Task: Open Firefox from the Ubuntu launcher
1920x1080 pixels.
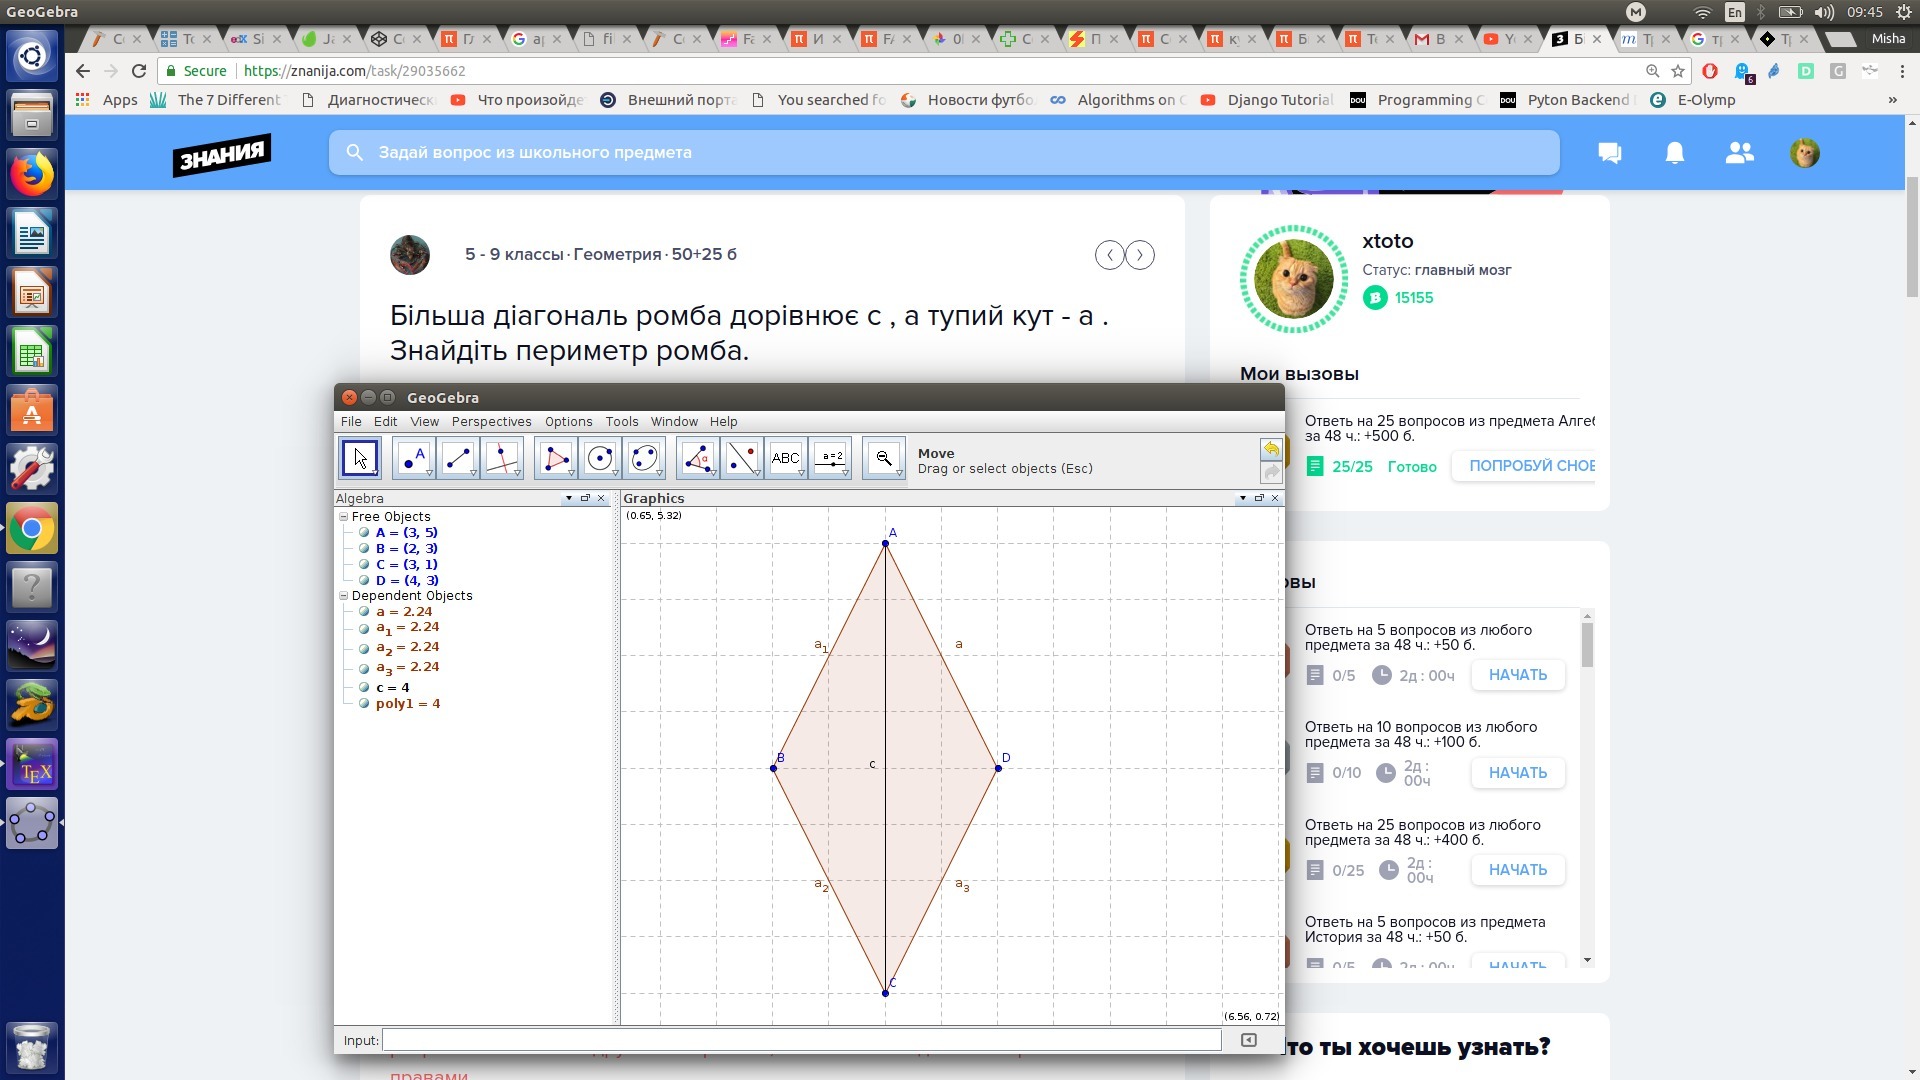Action: click(x=32, y=175)
